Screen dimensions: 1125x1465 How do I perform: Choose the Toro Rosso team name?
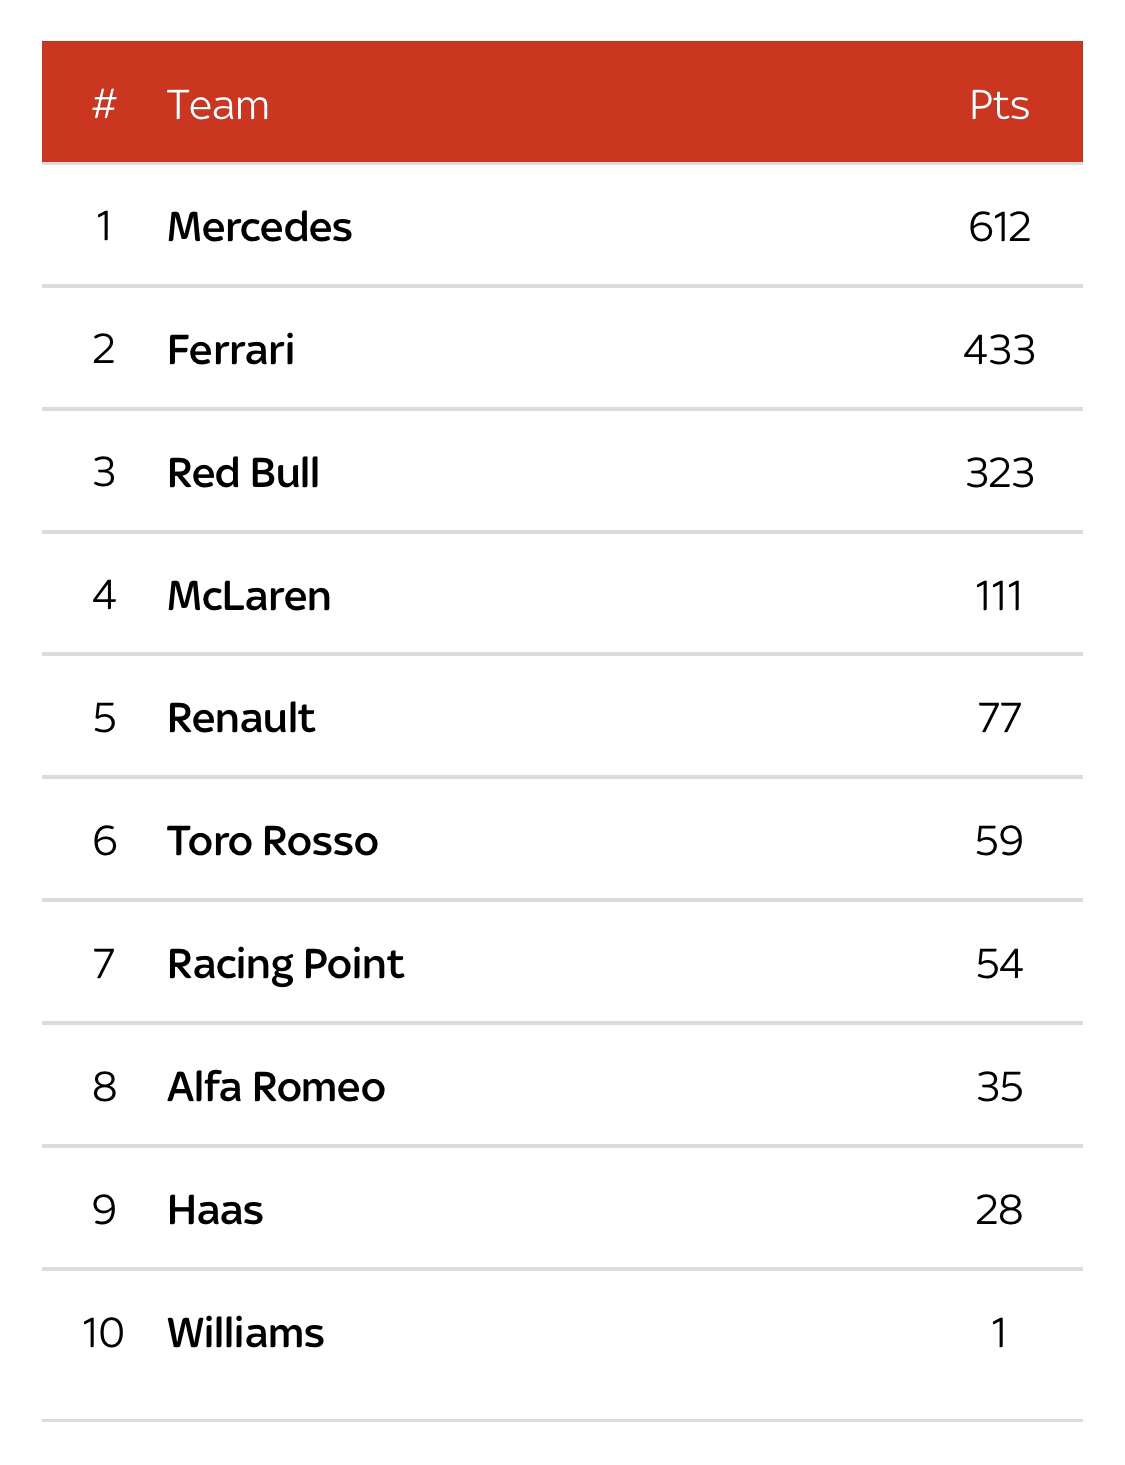[x=272, y=841]
